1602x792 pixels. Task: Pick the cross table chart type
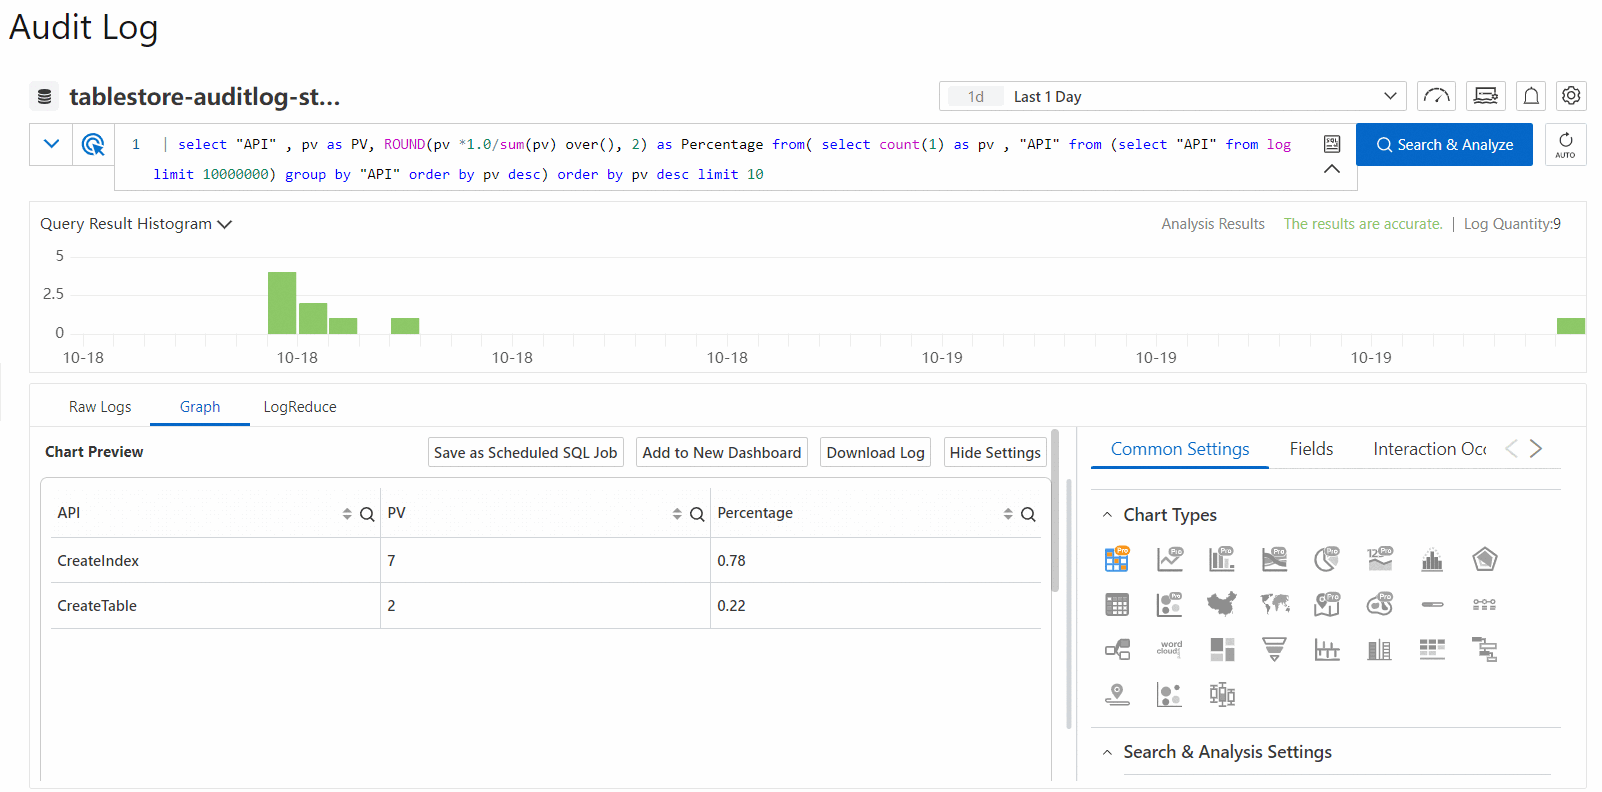pos(1432,650)
